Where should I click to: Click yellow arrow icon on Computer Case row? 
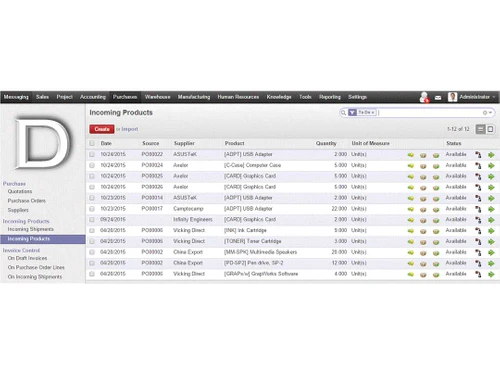(411, 166)
